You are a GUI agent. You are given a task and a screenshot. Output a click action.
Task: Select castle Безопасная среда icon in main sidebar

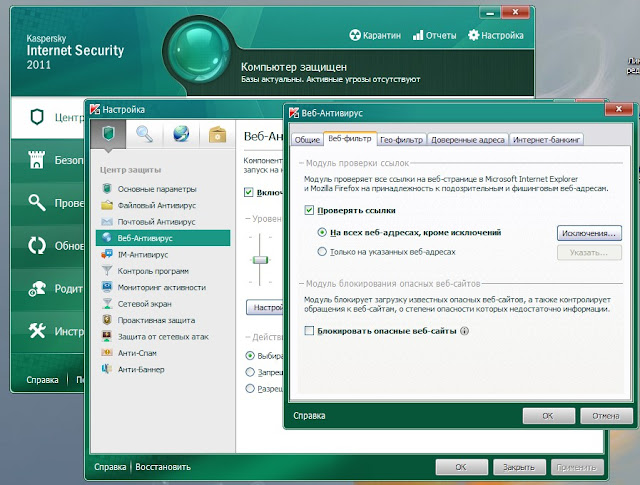[36, 160]
